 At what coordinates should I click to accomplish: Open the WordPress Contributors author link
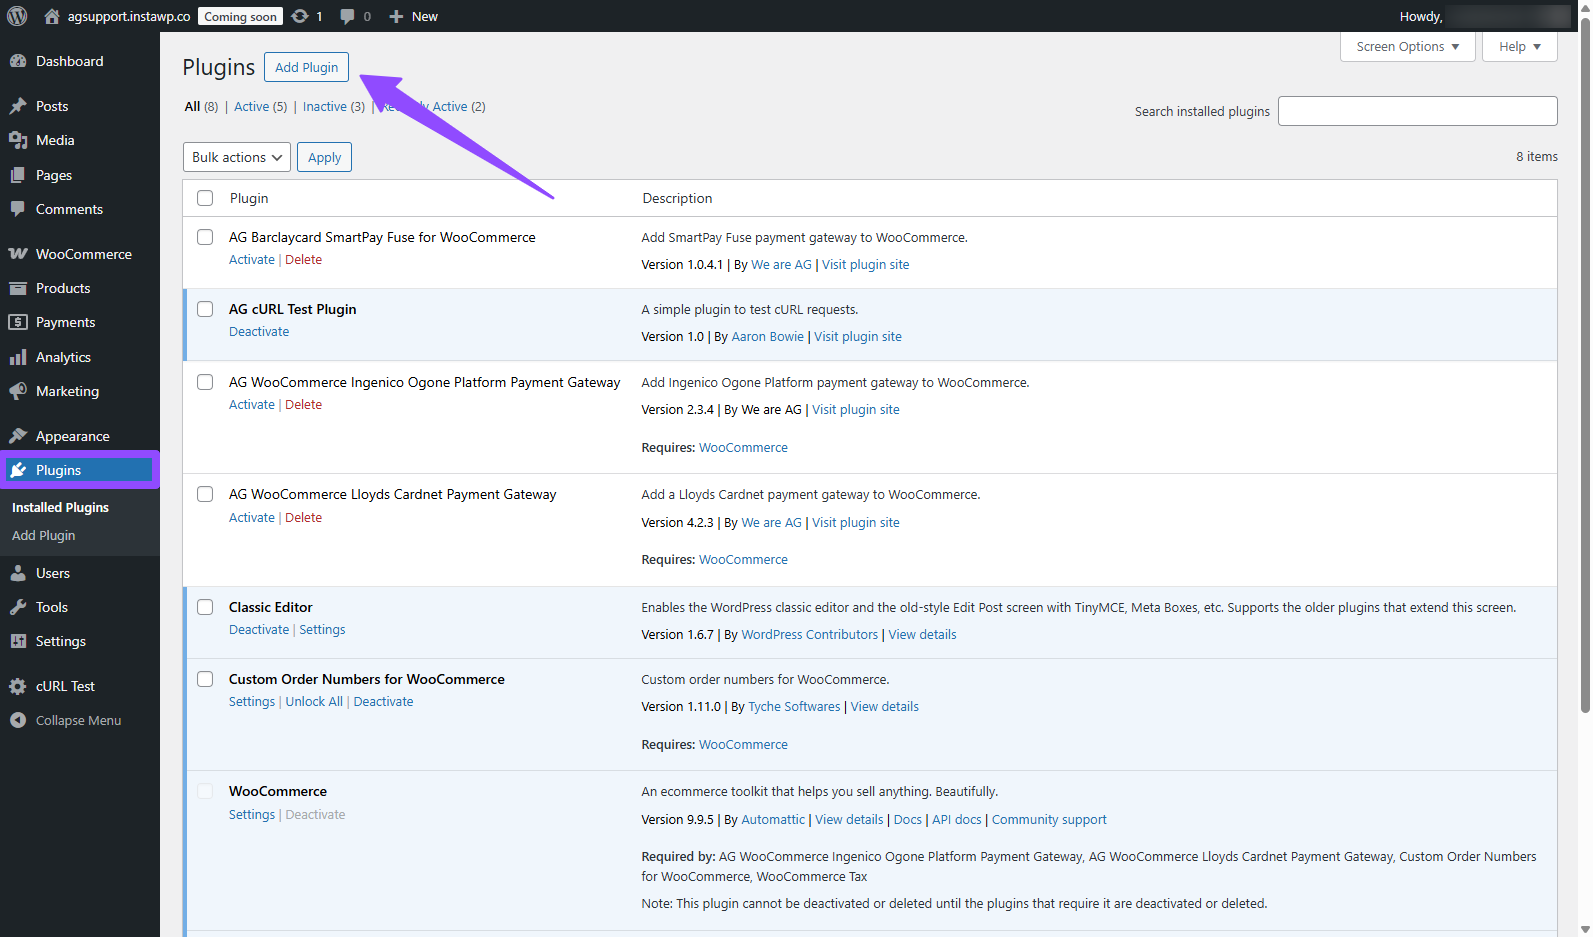pyautogui.click(x=809, y=635)
